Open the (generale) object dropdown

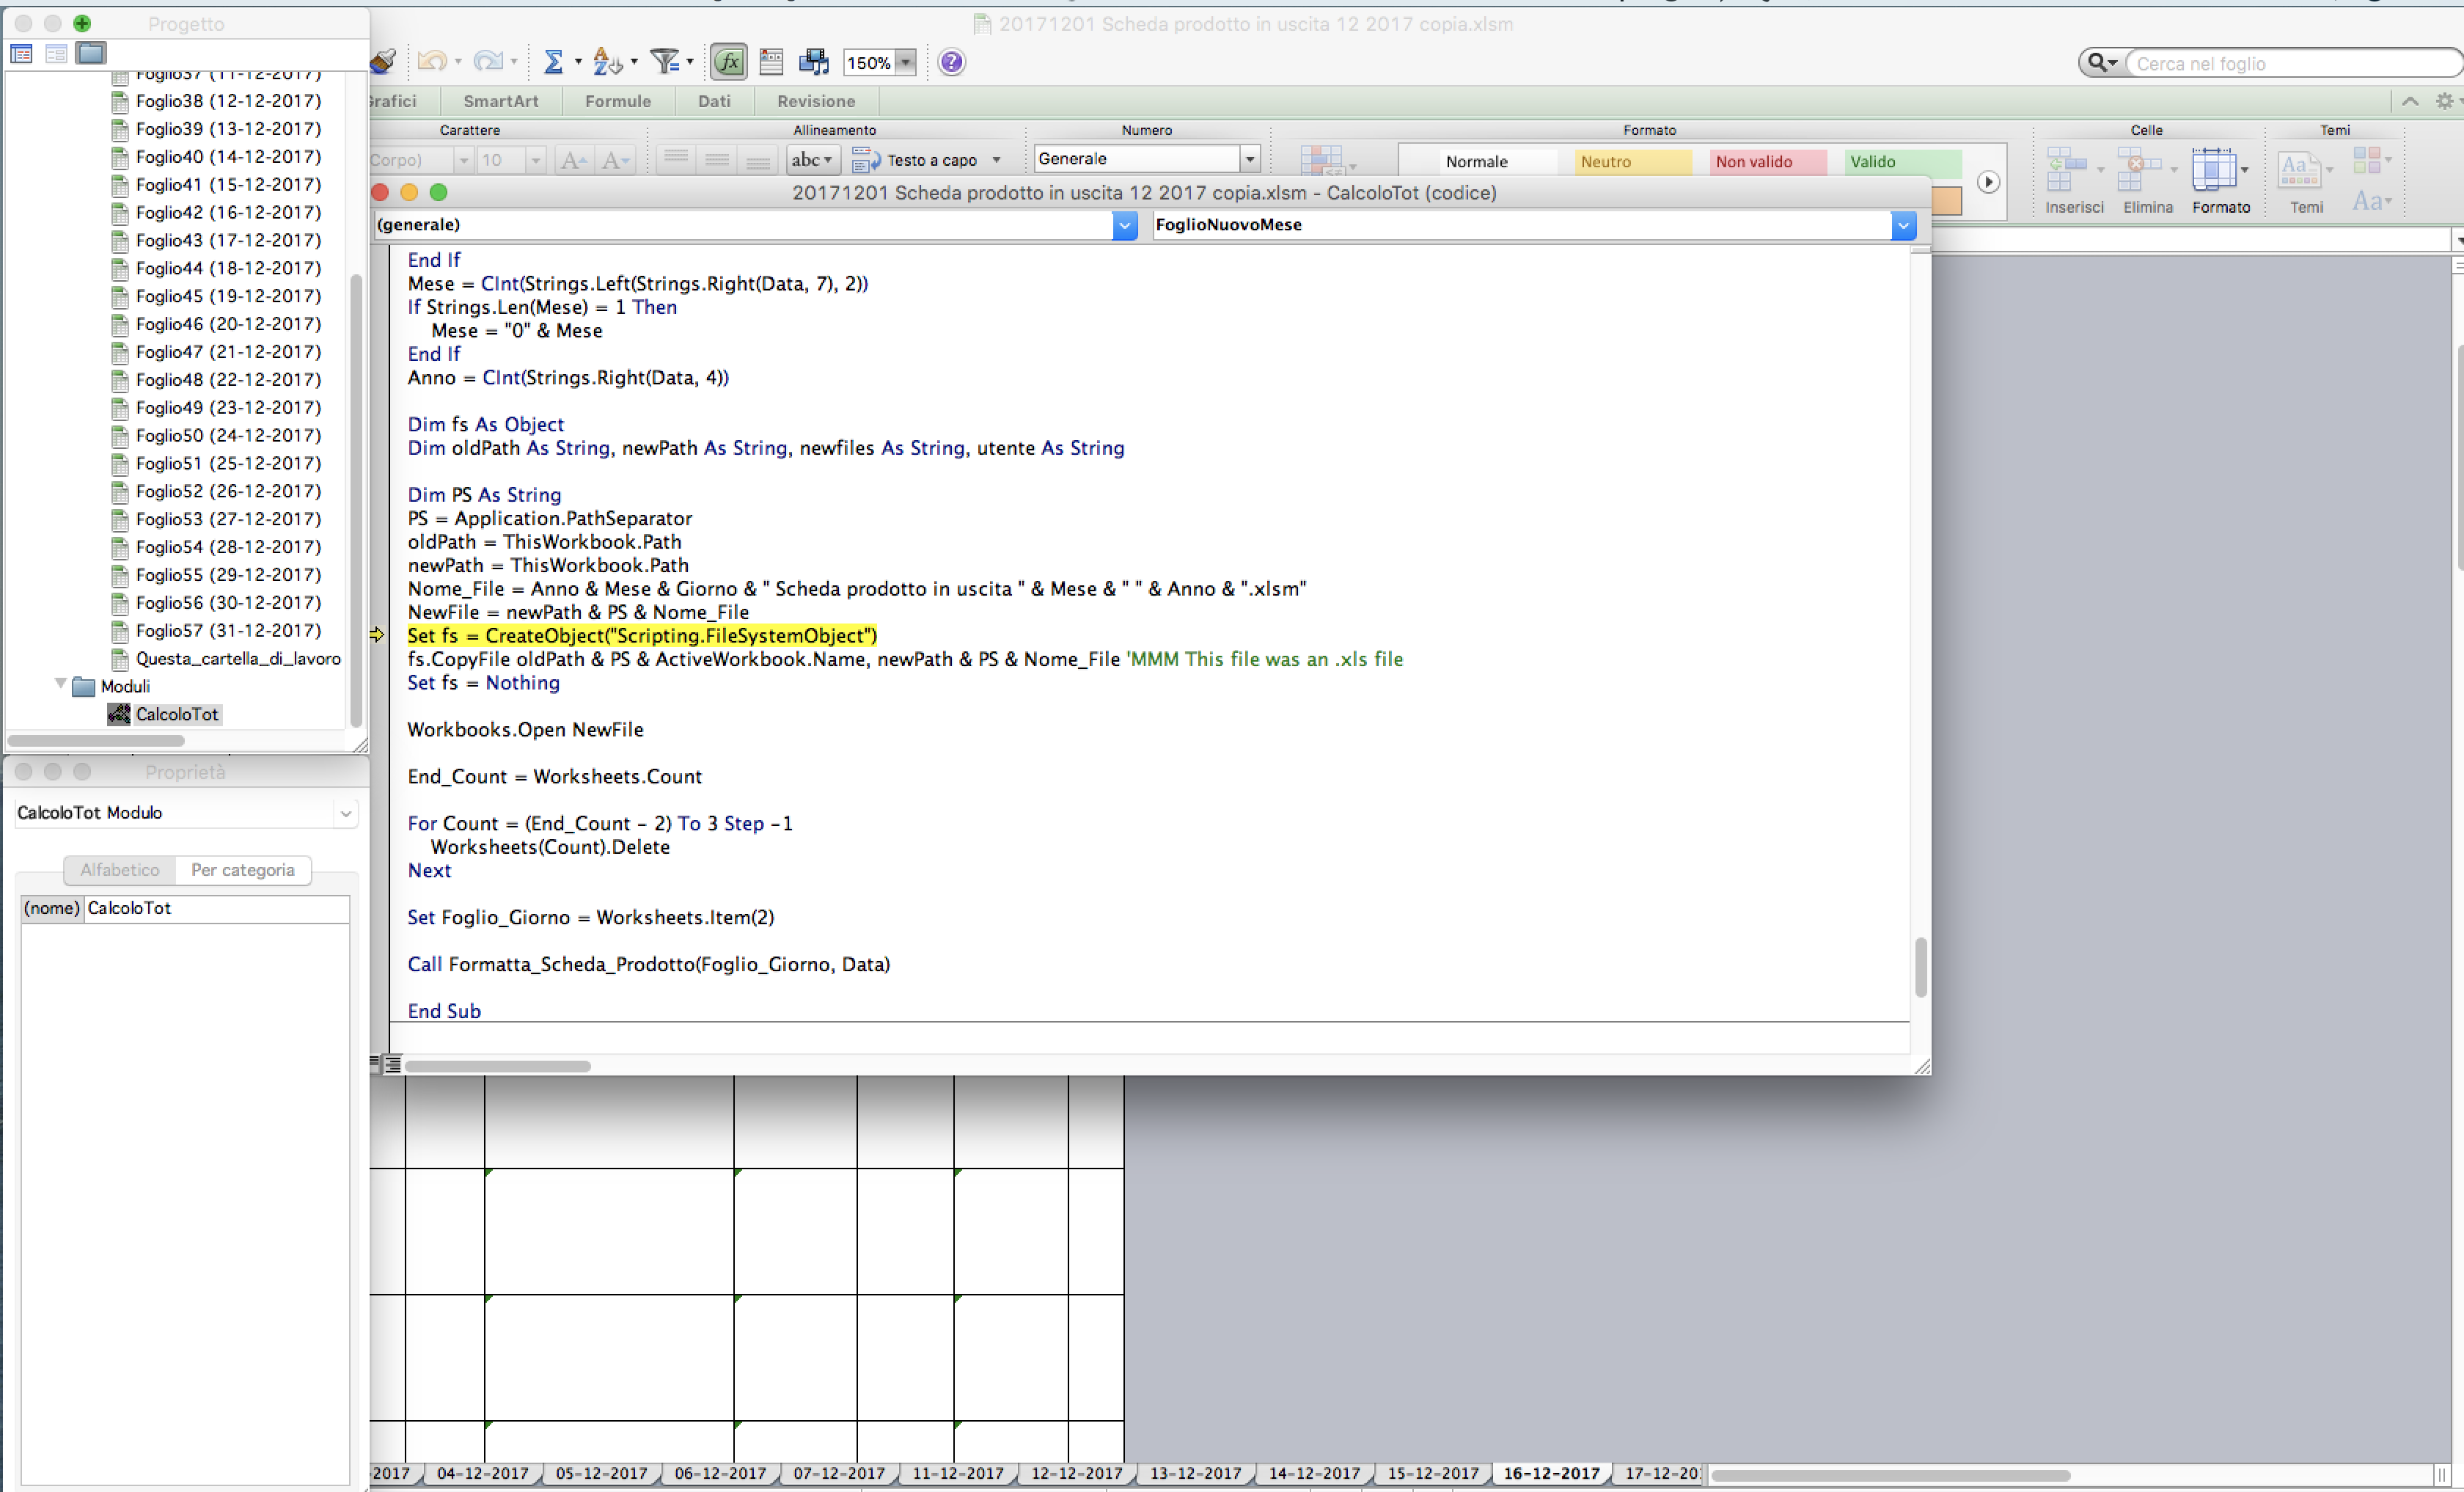(x=1124, y=225)
